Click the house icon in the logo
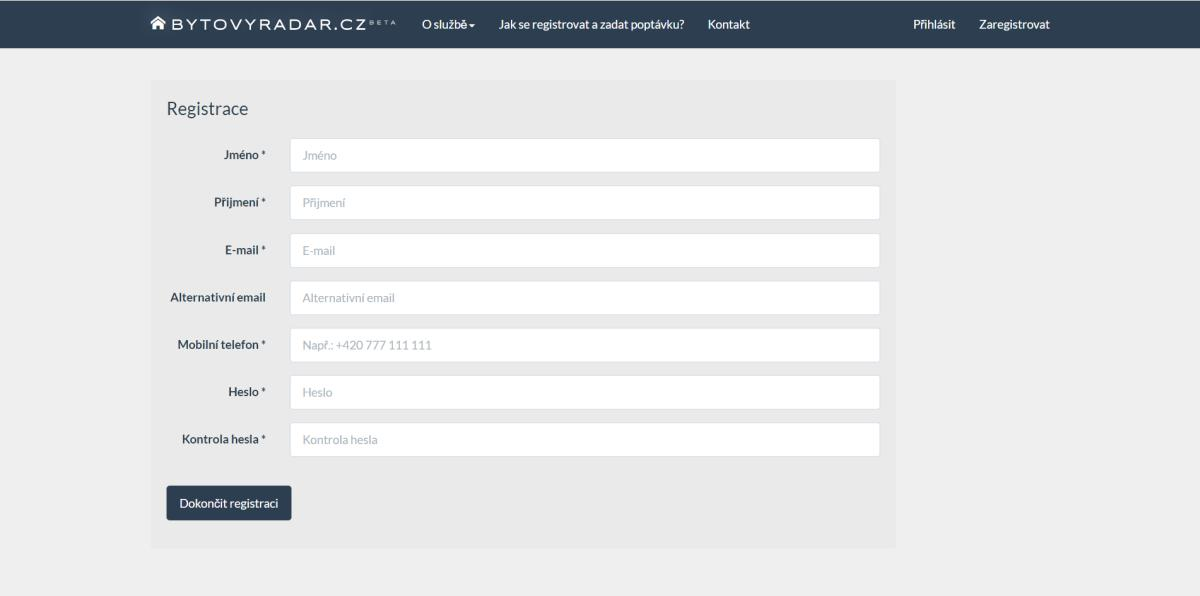1200x596 pixels. click(x=157, y=24)
